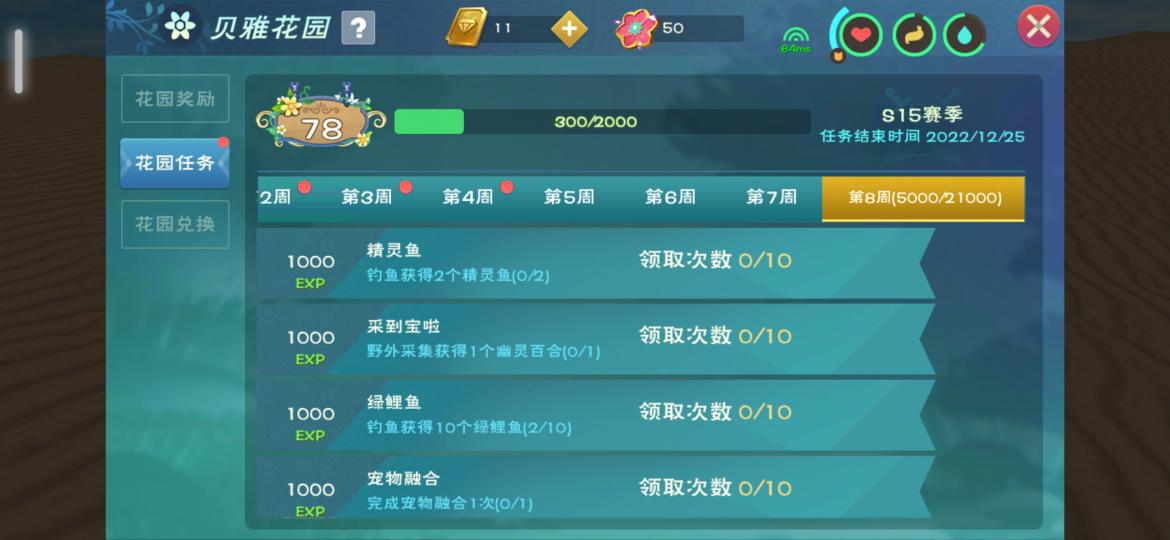1170x540 pixels.
Task: Click the red heart health icon
Action: pos(861,34)
